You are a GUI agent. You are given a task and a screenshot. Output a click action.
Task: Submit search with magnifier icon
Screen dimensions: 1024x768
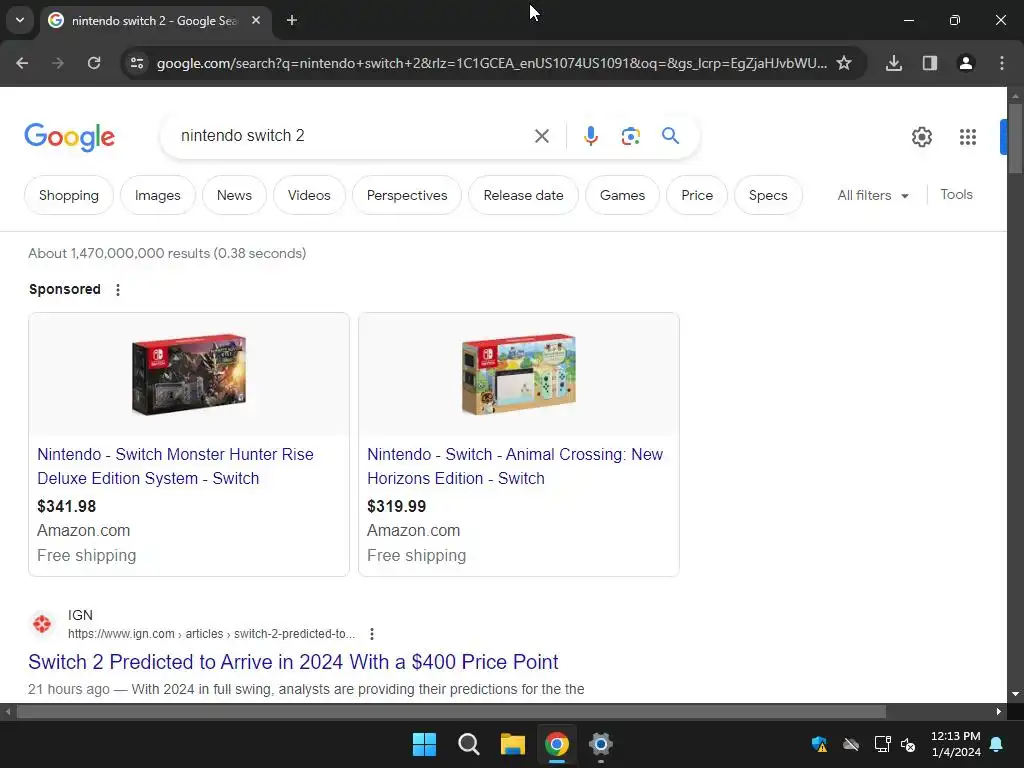tap(671, 136)
